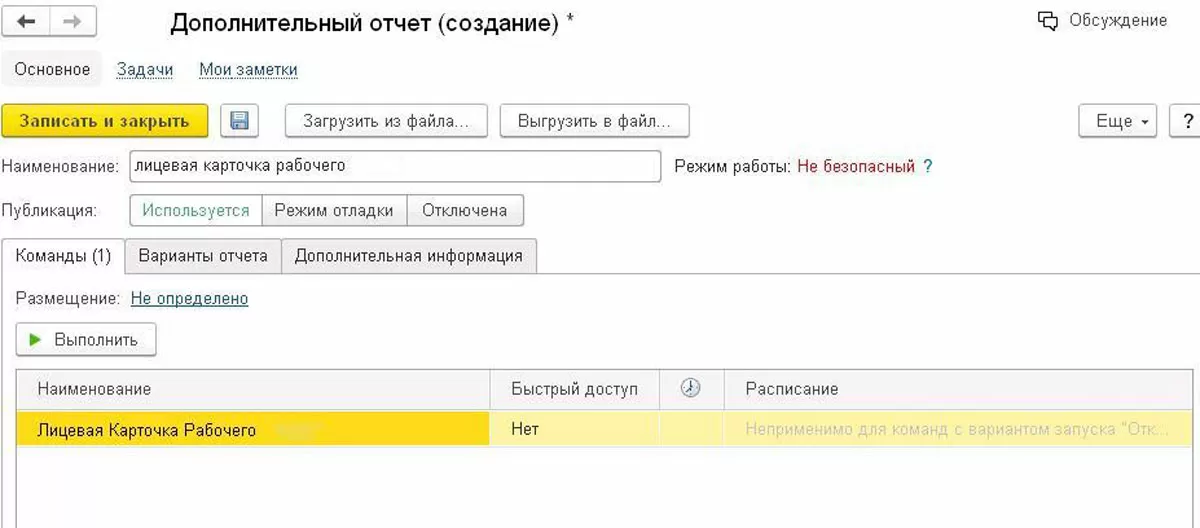Image resolution: width=1200 pixels, height=528 pixels.
Task: Click the green question mark near work mode
Action: point(927,167)
